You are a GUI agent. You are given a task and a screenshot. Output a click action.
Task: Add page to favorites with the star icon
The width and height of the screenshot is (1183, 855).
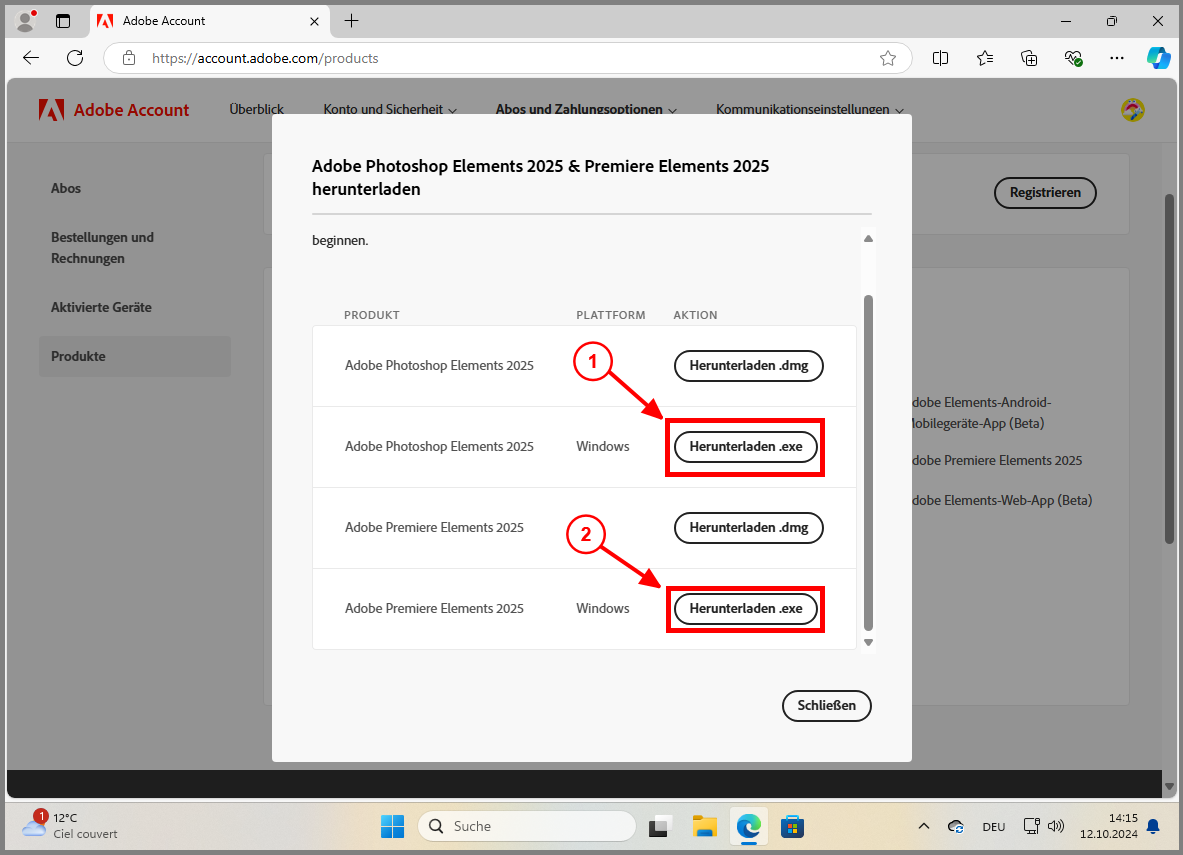pyautogui.click(x=887, y=58)
